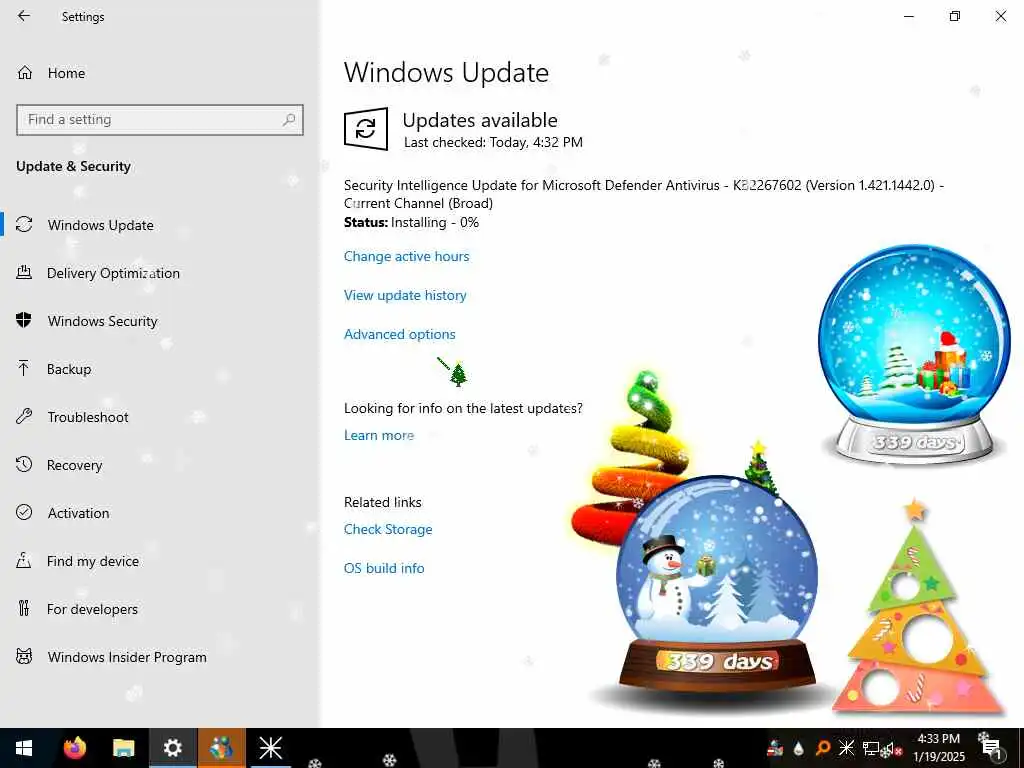This screenshot has height=768, width=1024.
Task: Click the Change active hours link
Action: (x=406, y=257)
